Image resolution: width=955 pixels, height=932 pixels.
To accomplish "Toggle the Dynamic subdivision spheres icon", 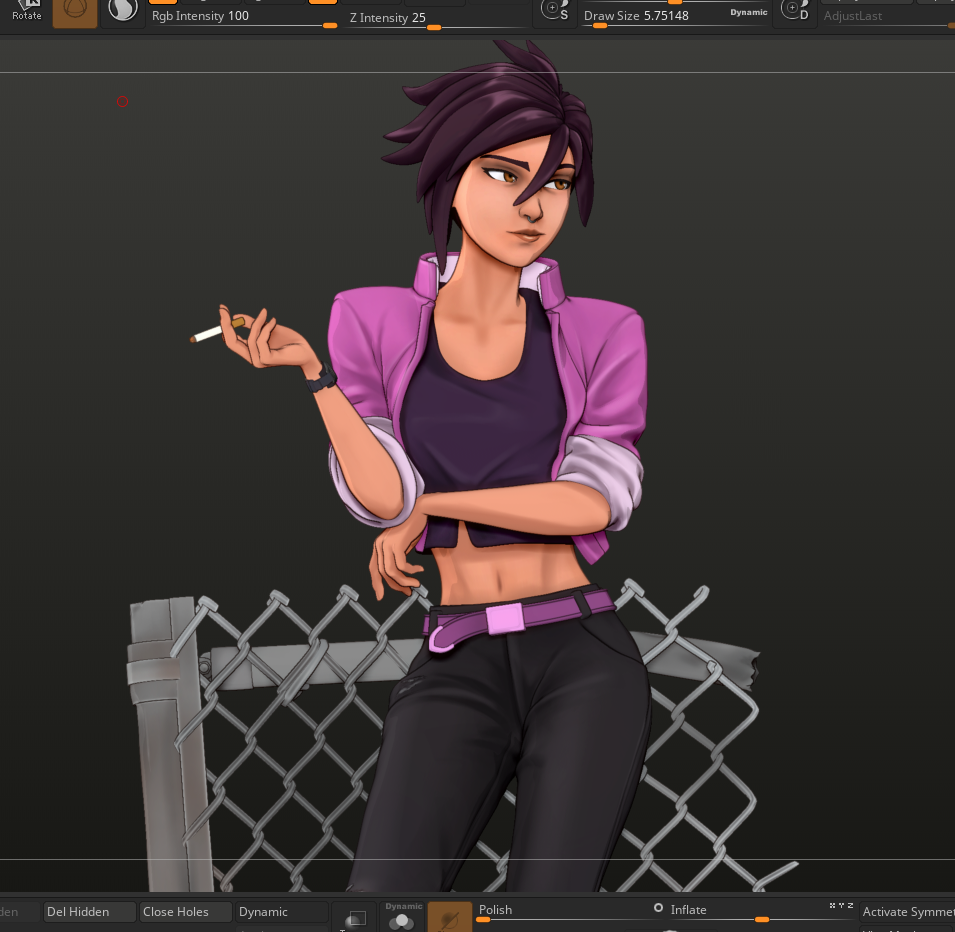I will [403, 917].
